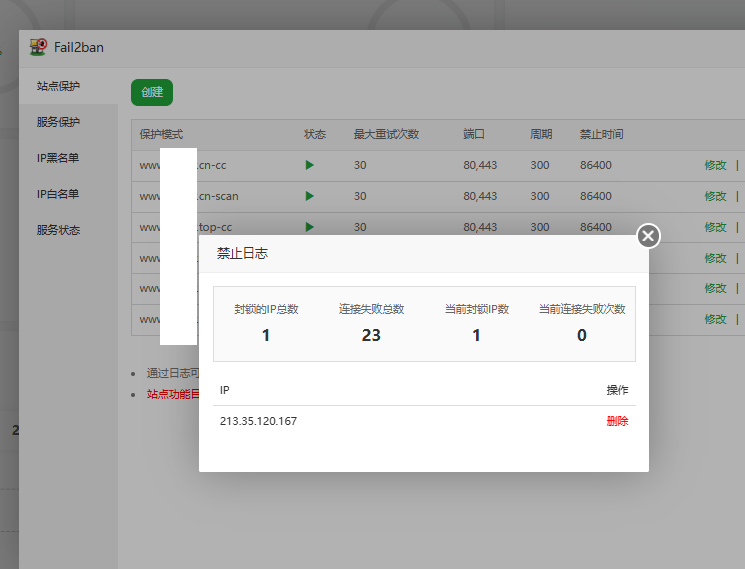Viewport: 745px width, 569px height.
Task: Click the 300 period in the .top-cc row
Action: 540,227
